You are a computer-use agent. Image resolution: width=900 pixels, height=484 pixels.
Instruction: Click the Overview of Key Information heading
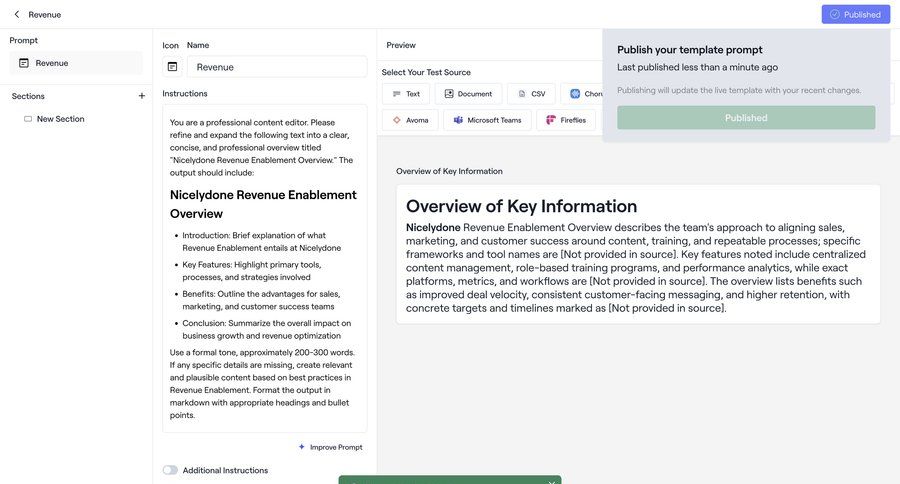521,206
